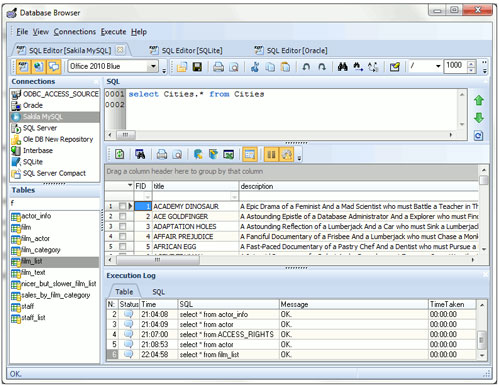Screen dimensions: 500x387
Task: Check the box for row ADAPTATION HOLES
Action: (x=122, y=226)
